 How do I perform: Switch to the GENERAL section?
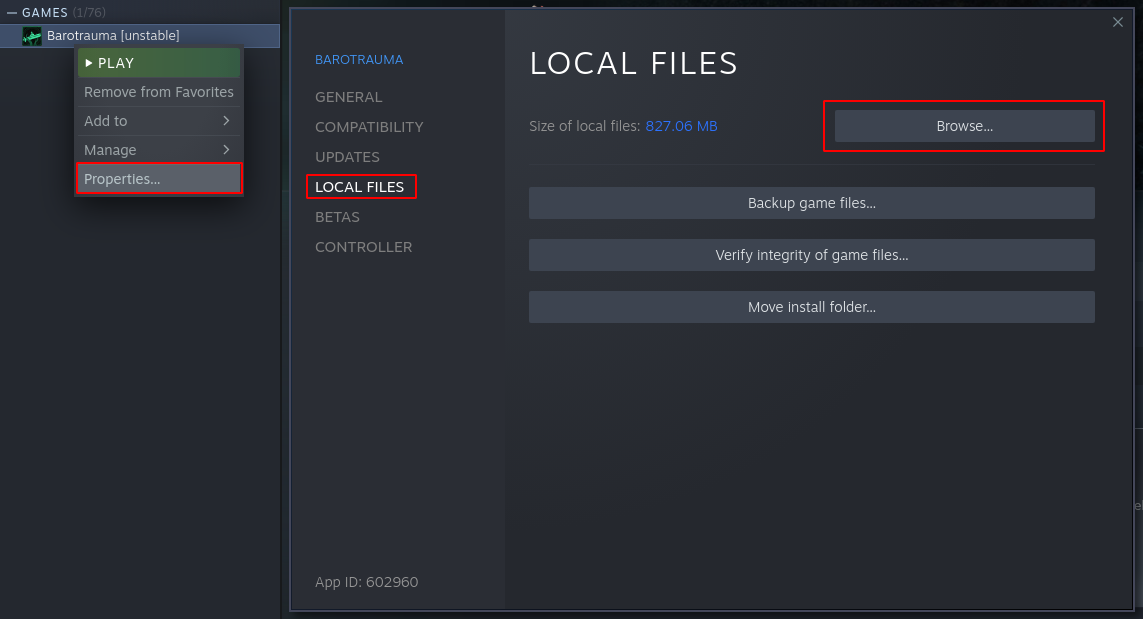(348, 97)
